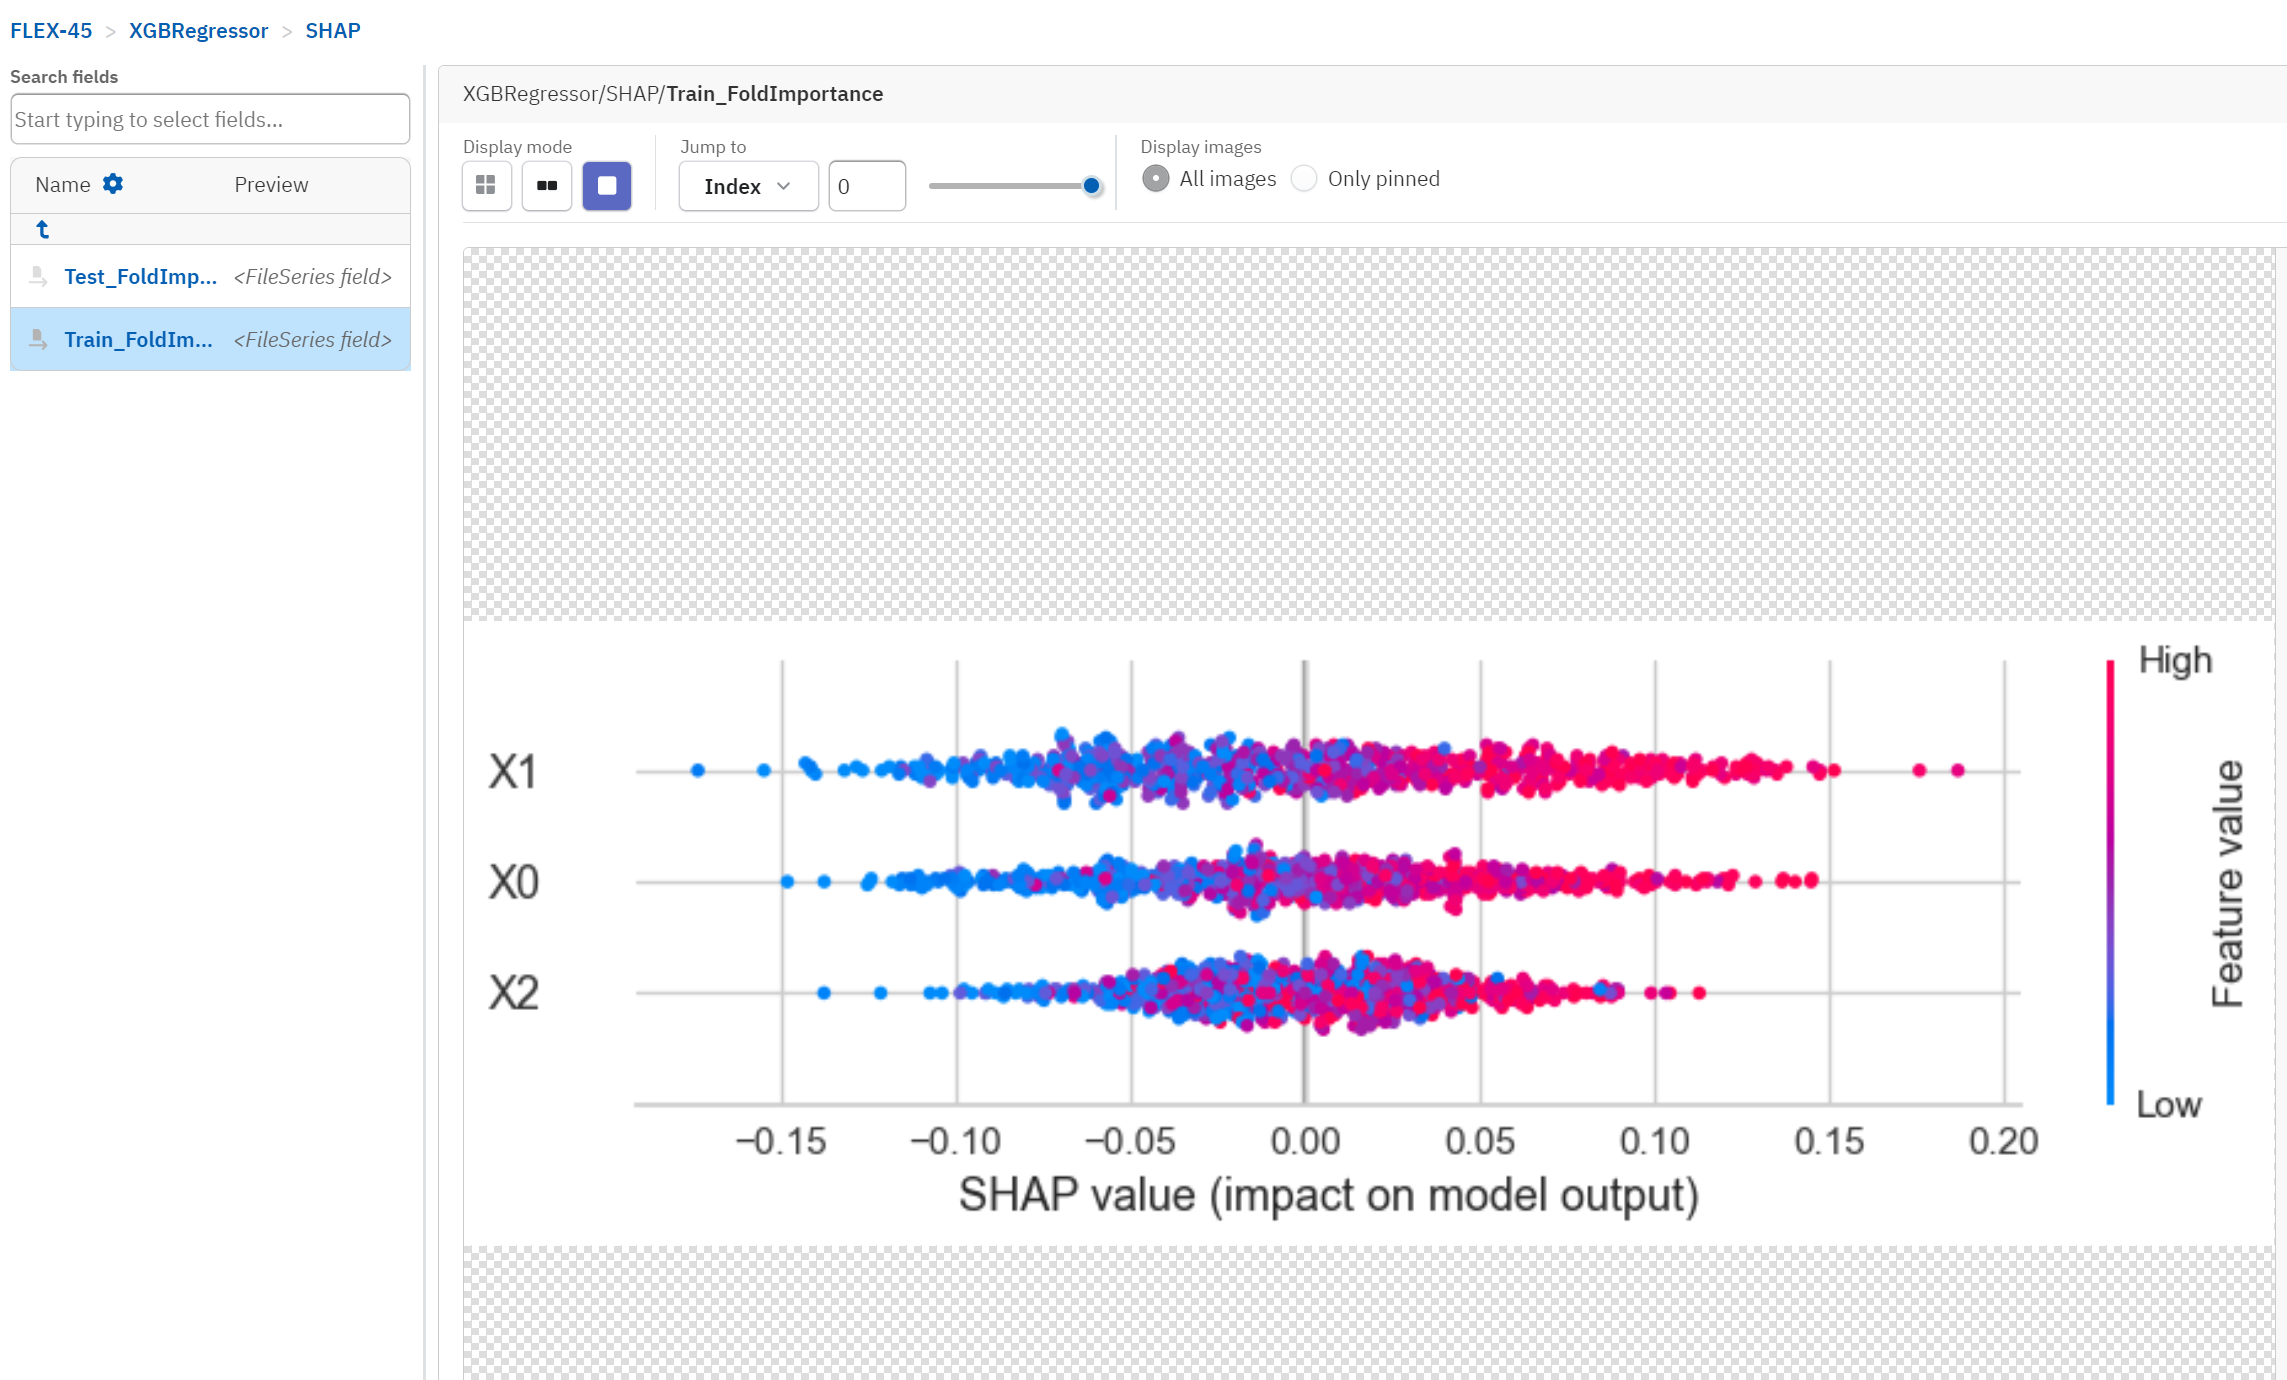Screen dimensions: 2287x1380
Task: Click the file icon beside Test_FoldImp...
Action: pyautogui.click(x=38, y=276)
